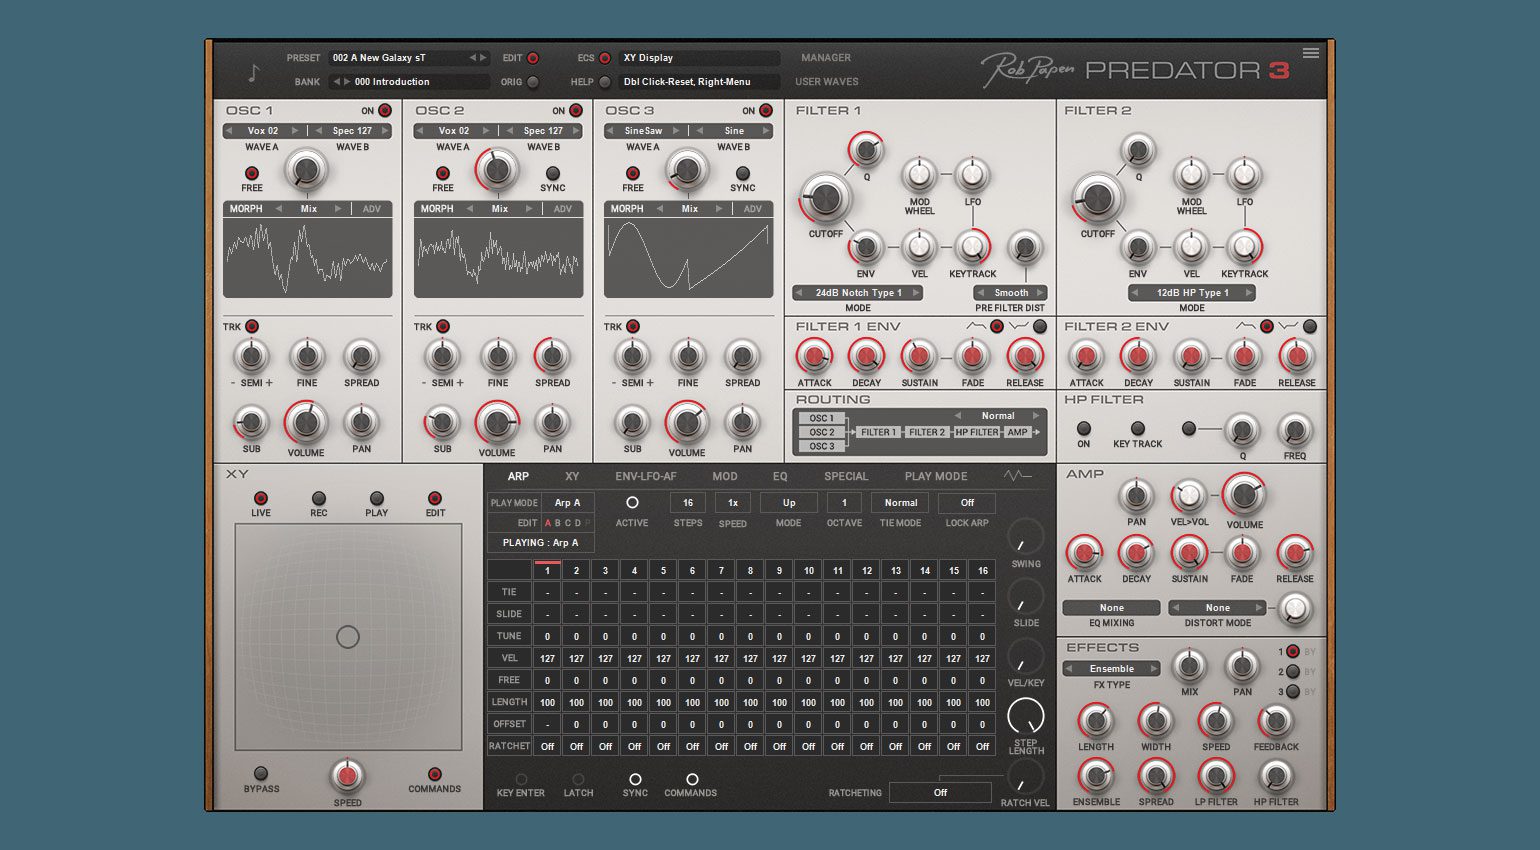Switch to the ARP tab
This screenshot has width=1540, height=850.
[x=518, y=477]
